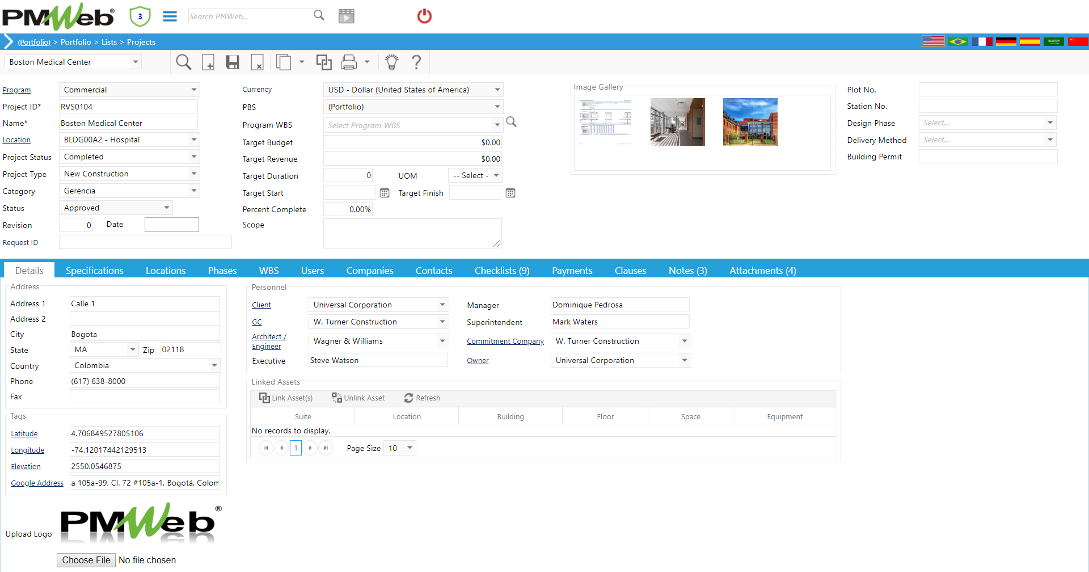Open the Category dropdown showing Gerencia

[129, 191]
